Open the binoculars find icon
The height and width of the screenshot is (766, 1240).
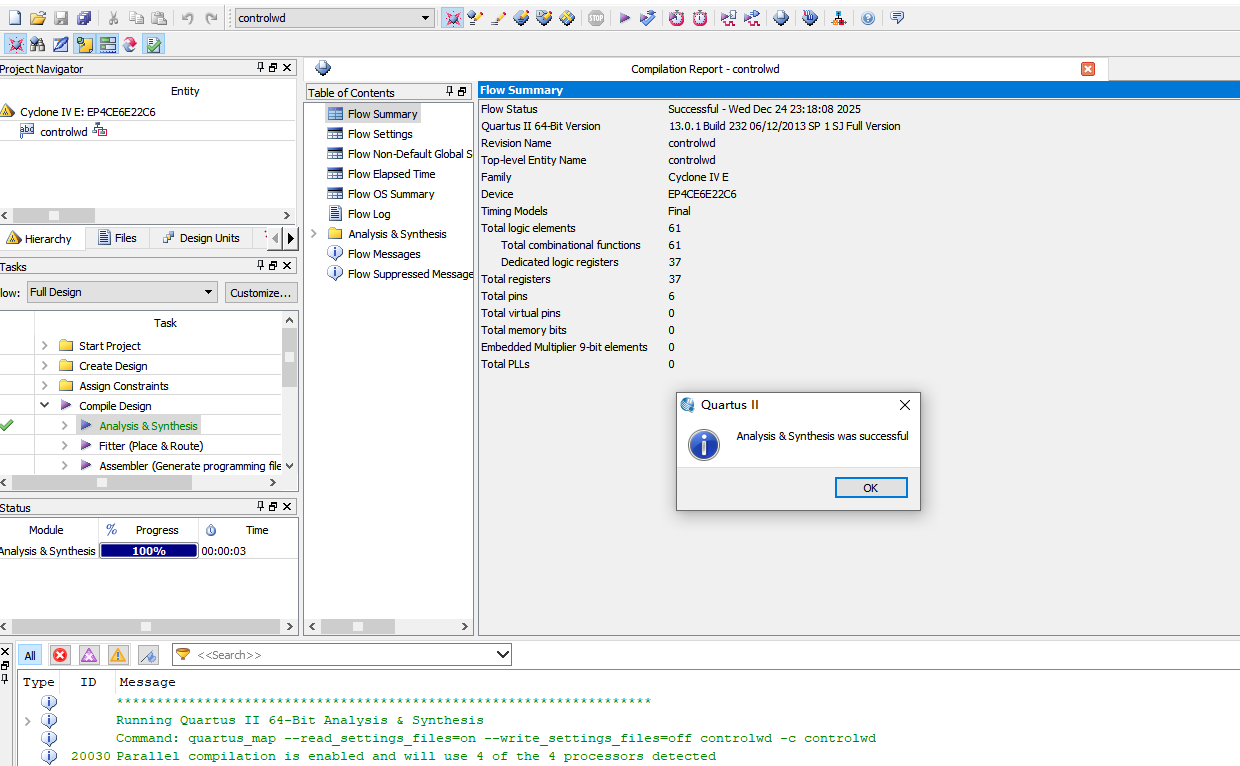coord(38,44)
